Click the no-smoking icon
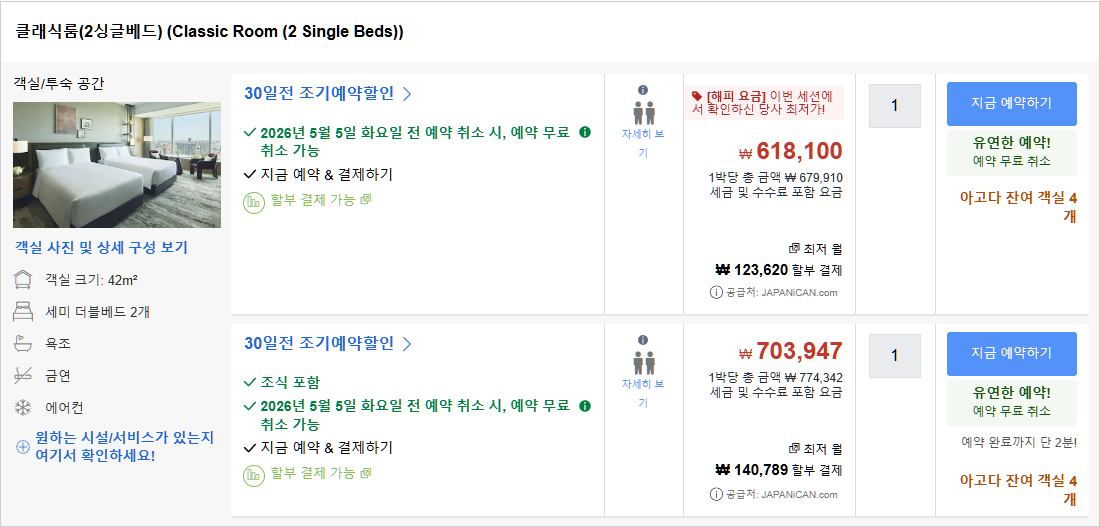The width and height of the screenshot is (1100, 527). [x=24, y=376]
